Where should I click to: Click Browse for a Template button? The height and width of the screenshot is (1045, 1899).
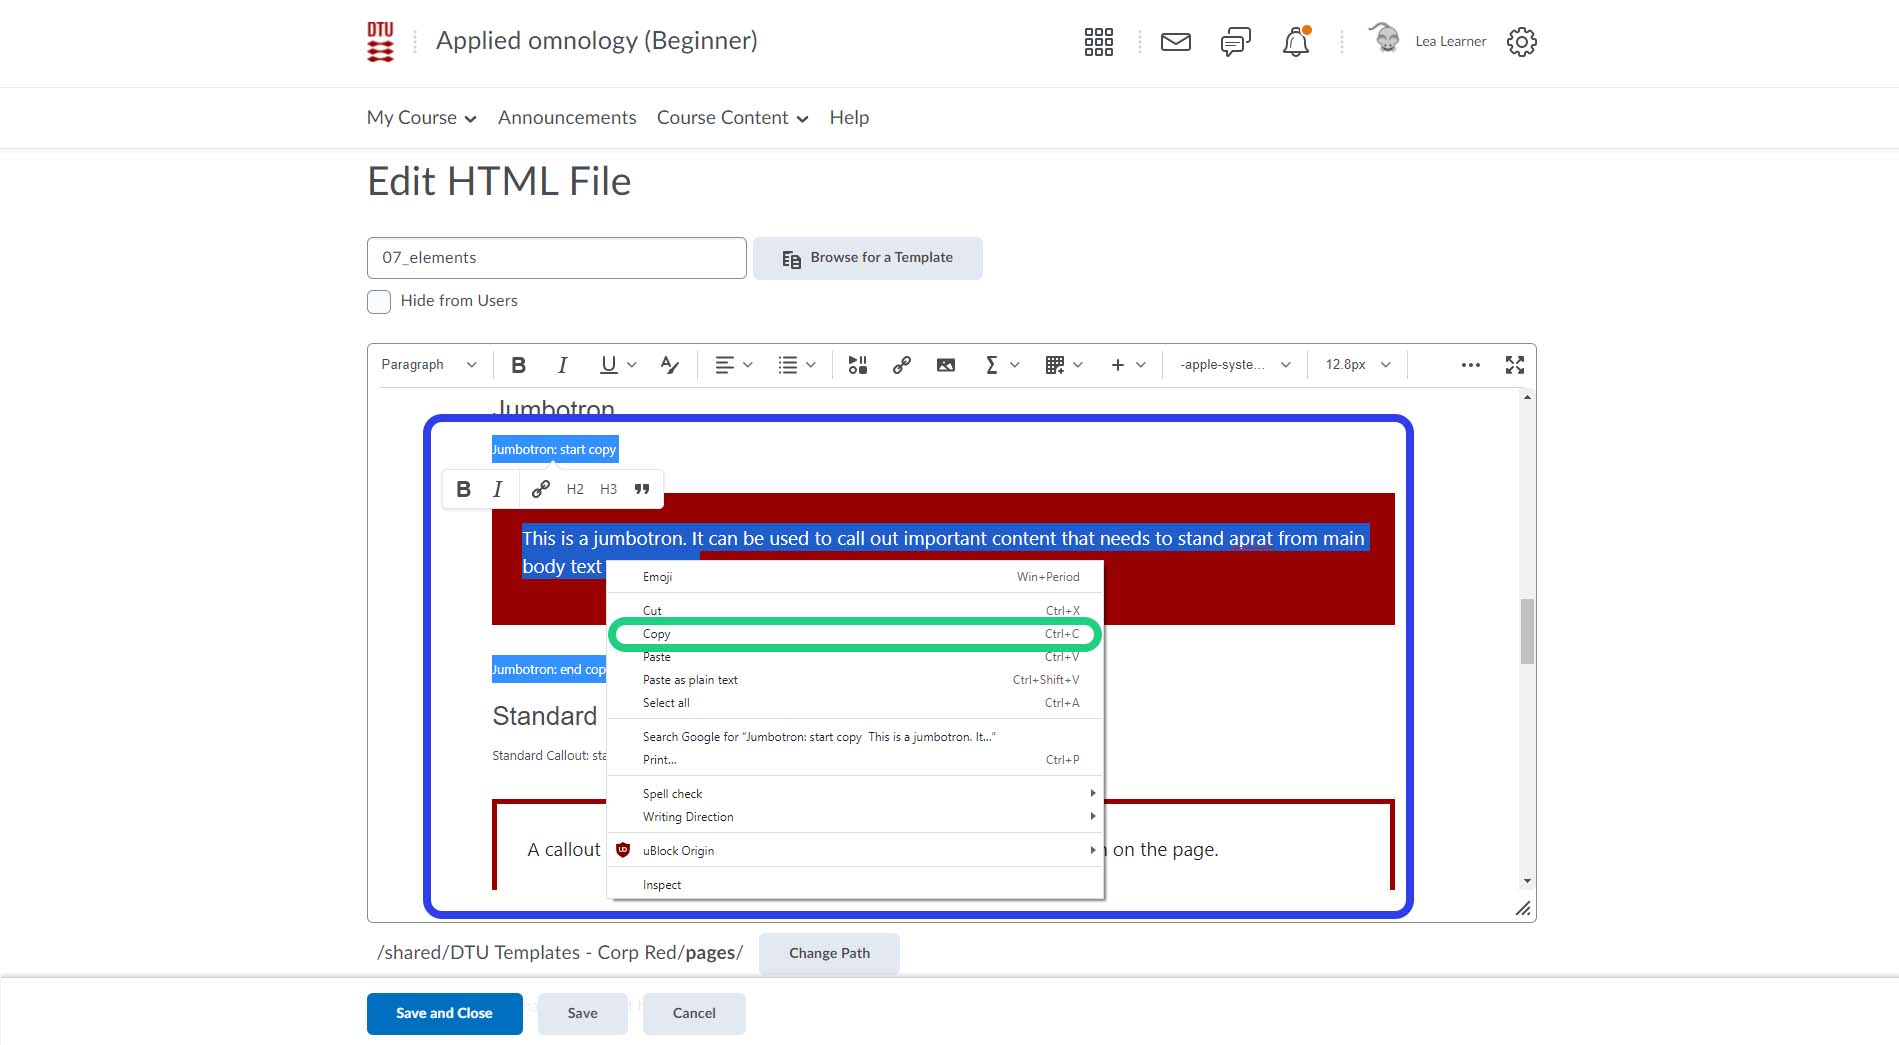pos(867,258)
